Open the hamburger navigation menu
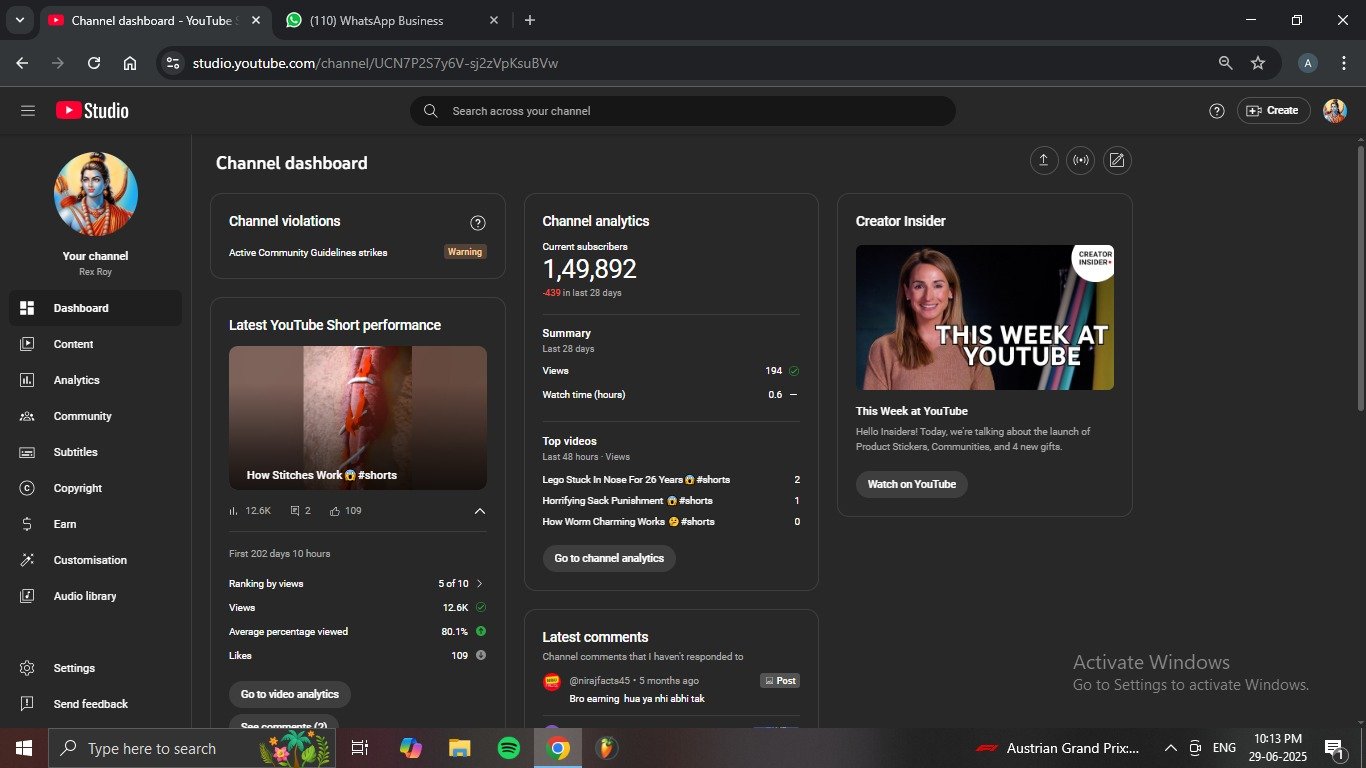This screenshot has height=768, width=1366. (28, 111)
